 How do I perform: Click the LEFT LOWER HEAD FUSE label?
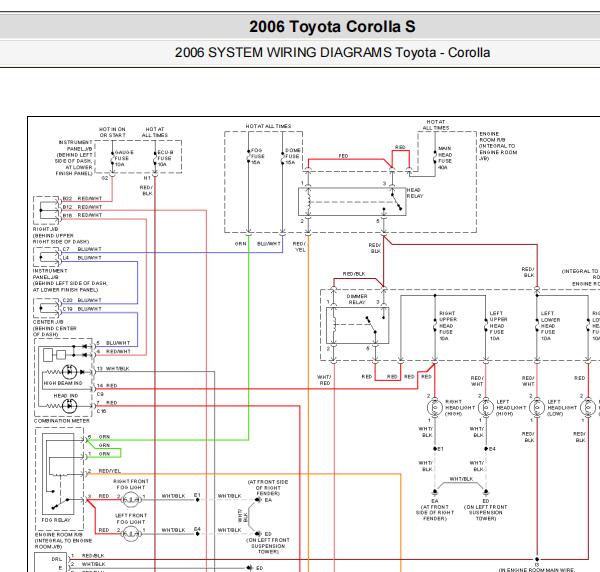pyautogui.click(x=550, y=326)
